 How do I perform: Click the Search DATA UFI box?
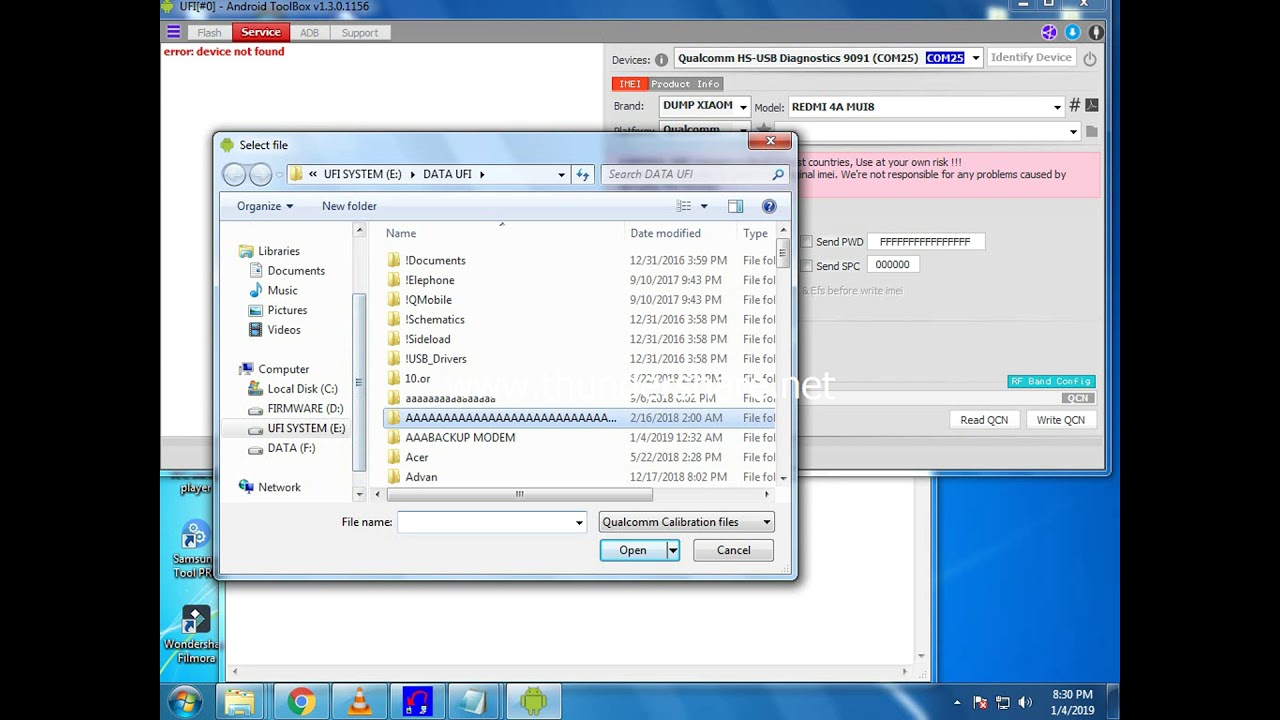(694, 174)
